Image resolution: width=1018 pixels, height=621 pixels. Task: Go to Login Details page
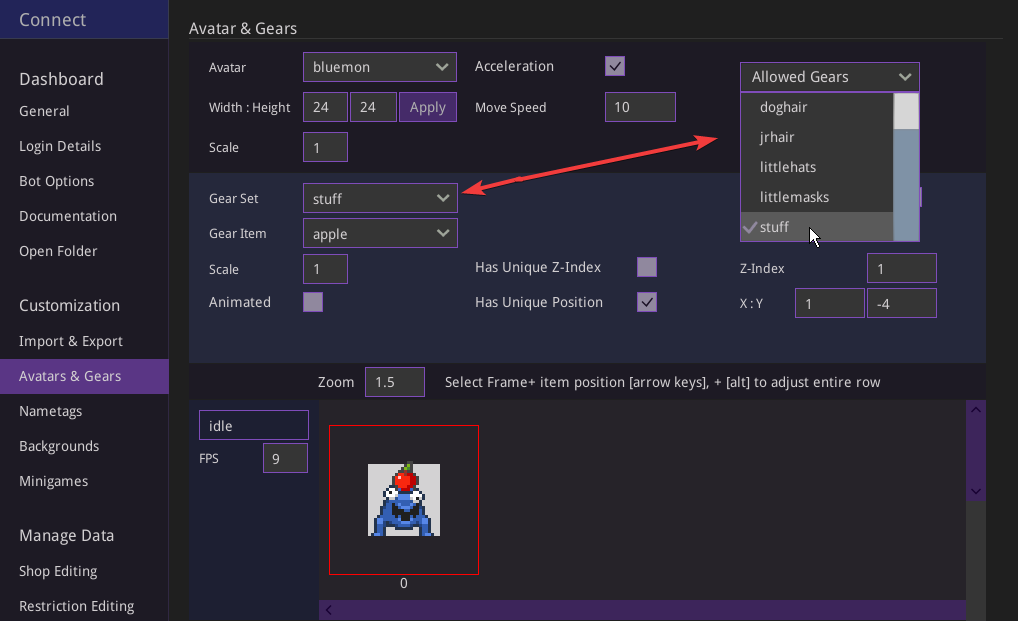coord(60,146)
